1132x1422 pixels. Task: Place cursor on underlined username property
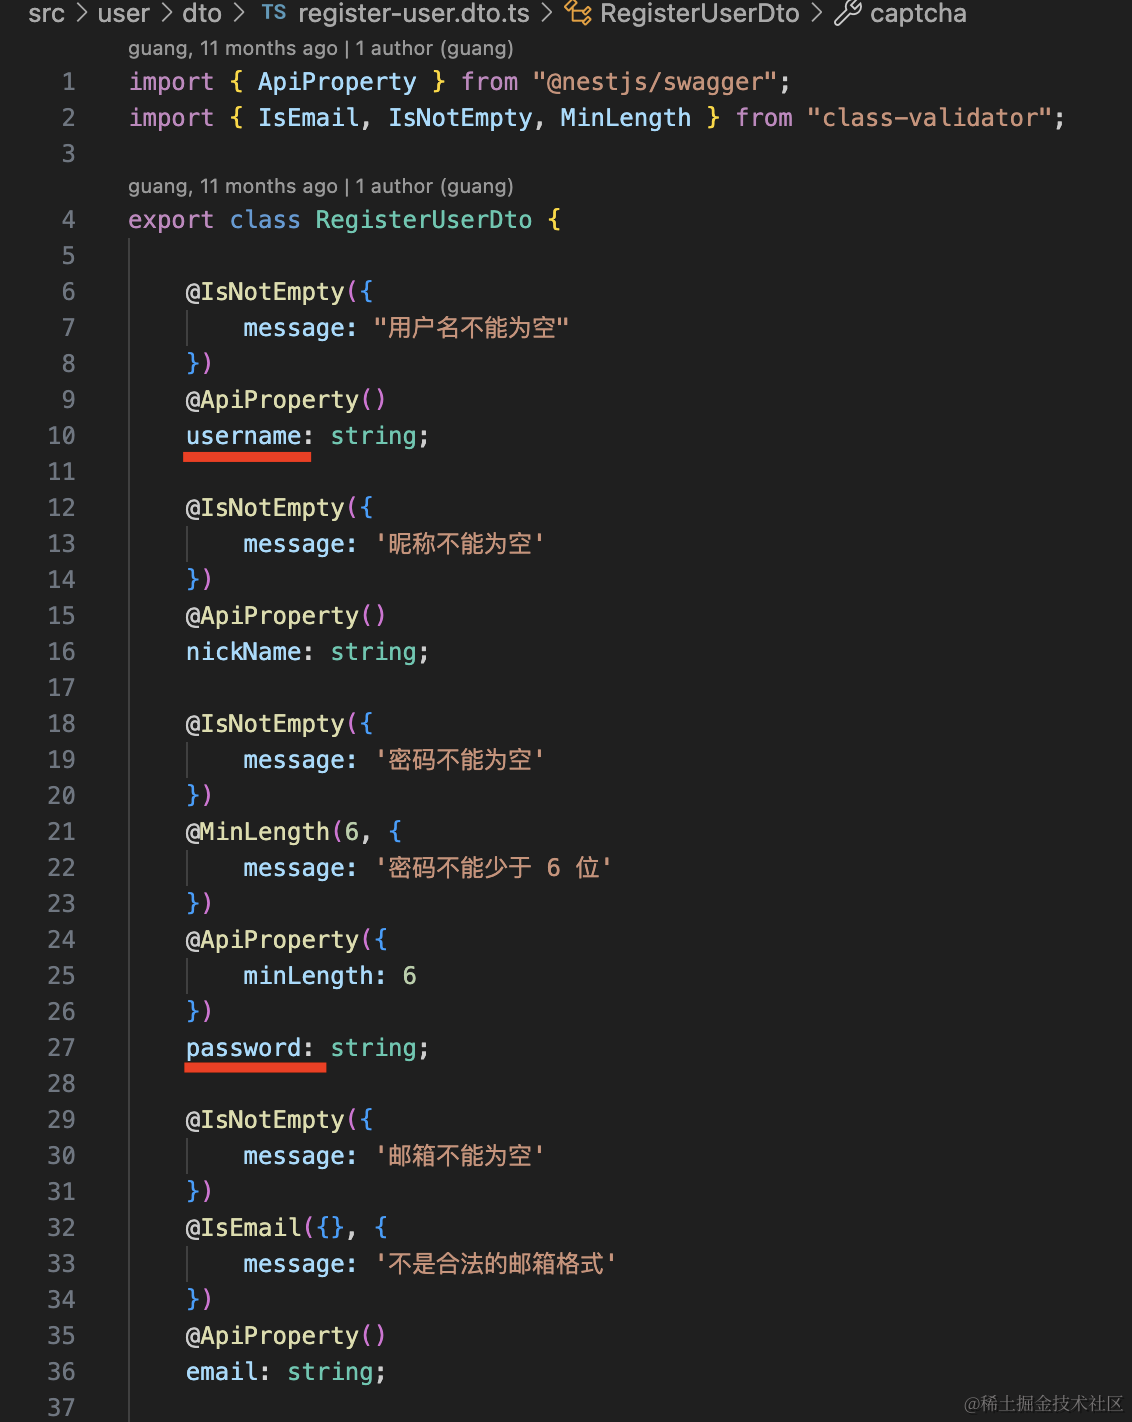click(244, 436)
